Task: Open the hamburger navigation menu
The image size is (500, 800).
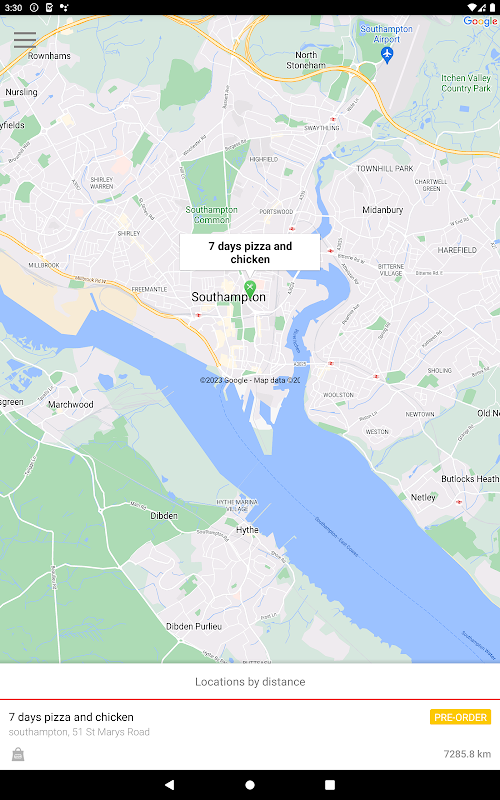Action: pyautogui.click(x=24, y=39)
